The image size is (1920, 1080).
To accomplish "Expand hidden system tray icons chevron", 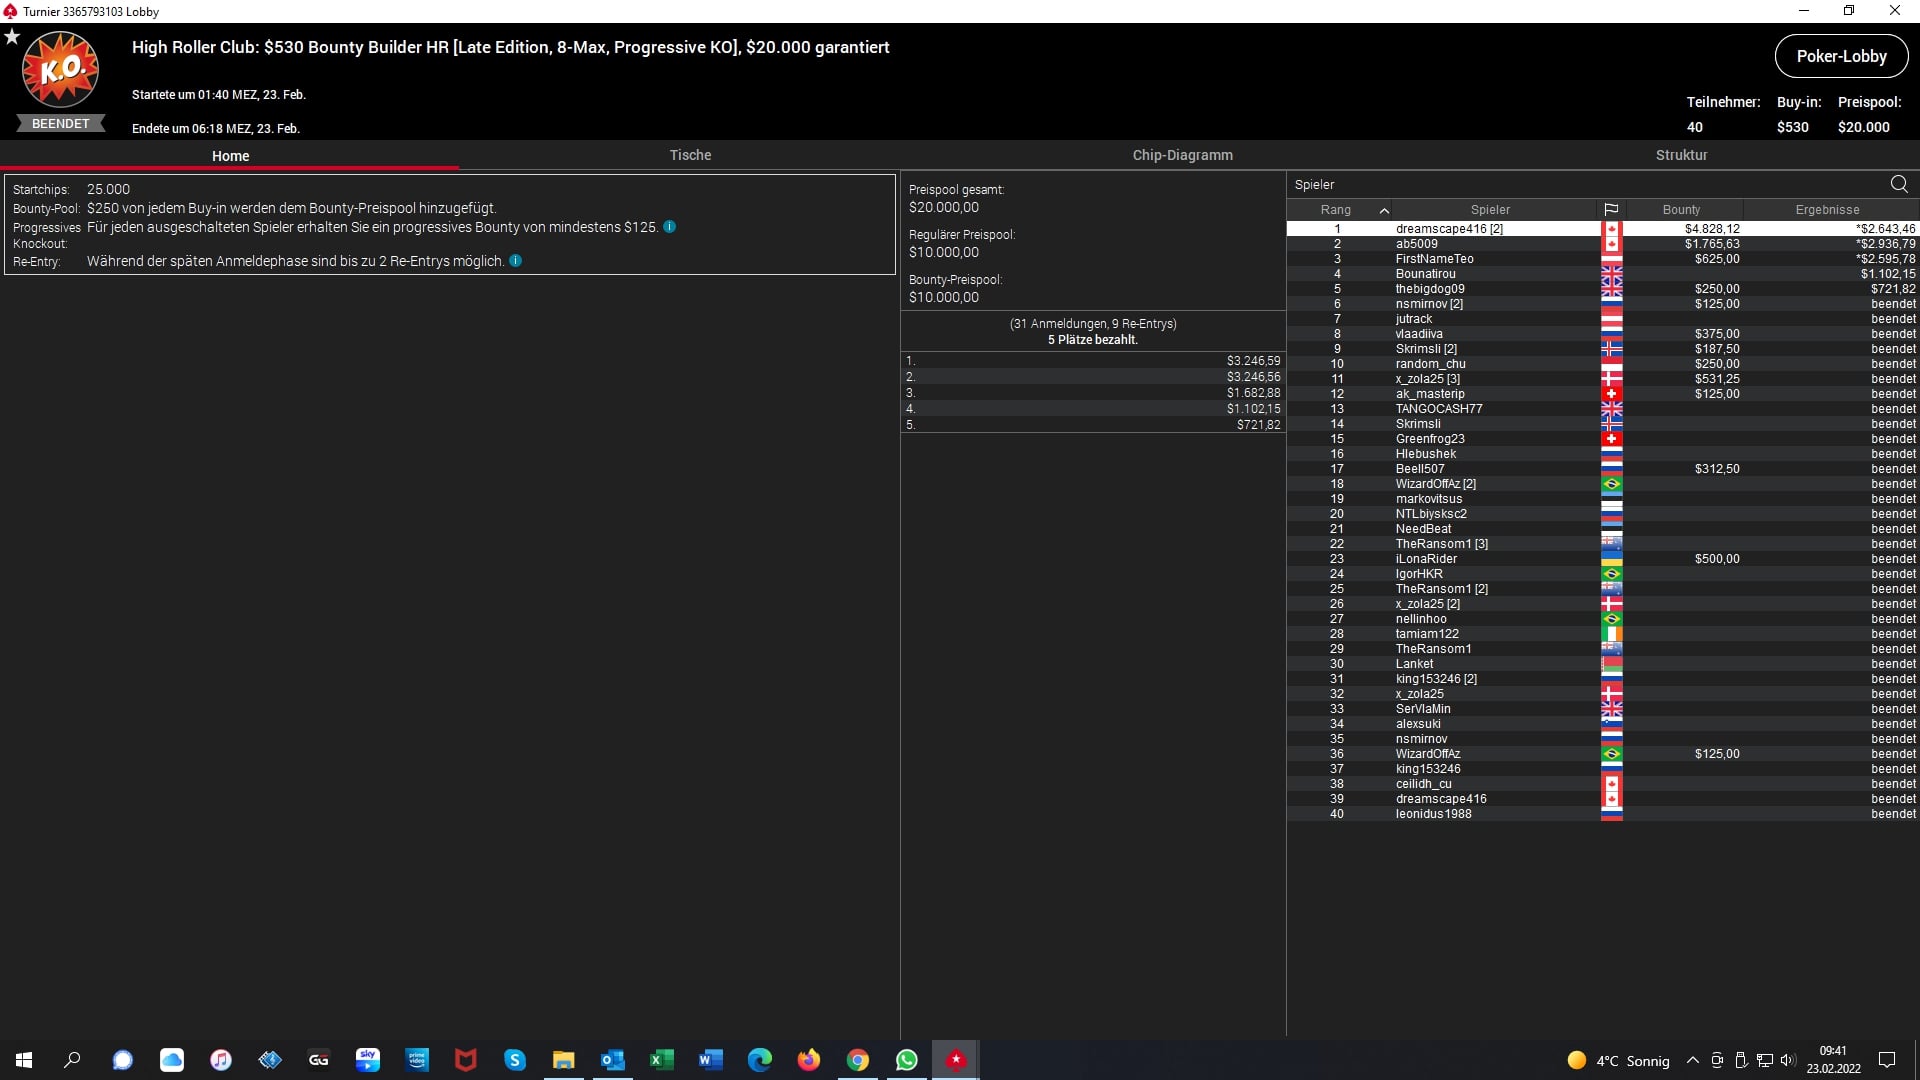I will [1692, 1060].
